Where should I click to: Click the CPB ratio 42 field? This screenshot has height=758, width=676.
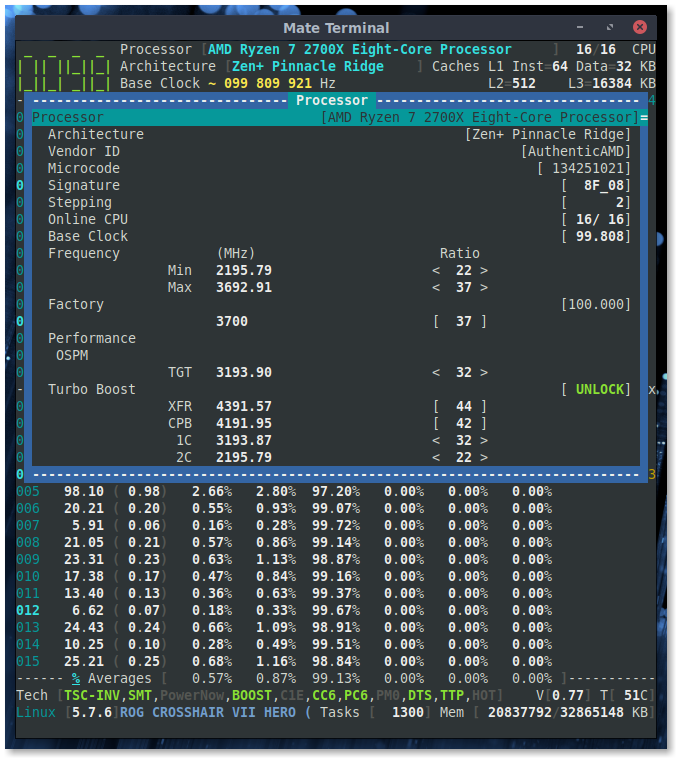pos(460,423)
